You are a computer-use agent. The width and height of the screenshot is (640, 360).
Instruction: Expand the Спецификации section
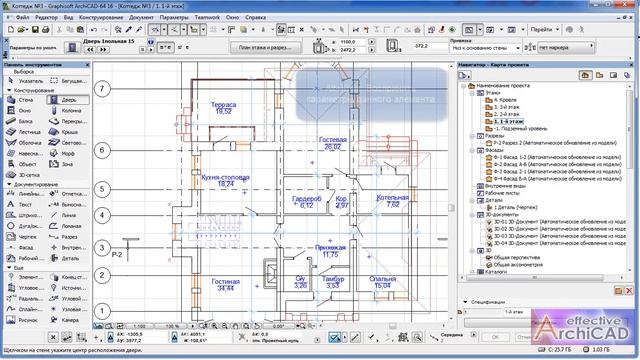[x=465, y=302]
